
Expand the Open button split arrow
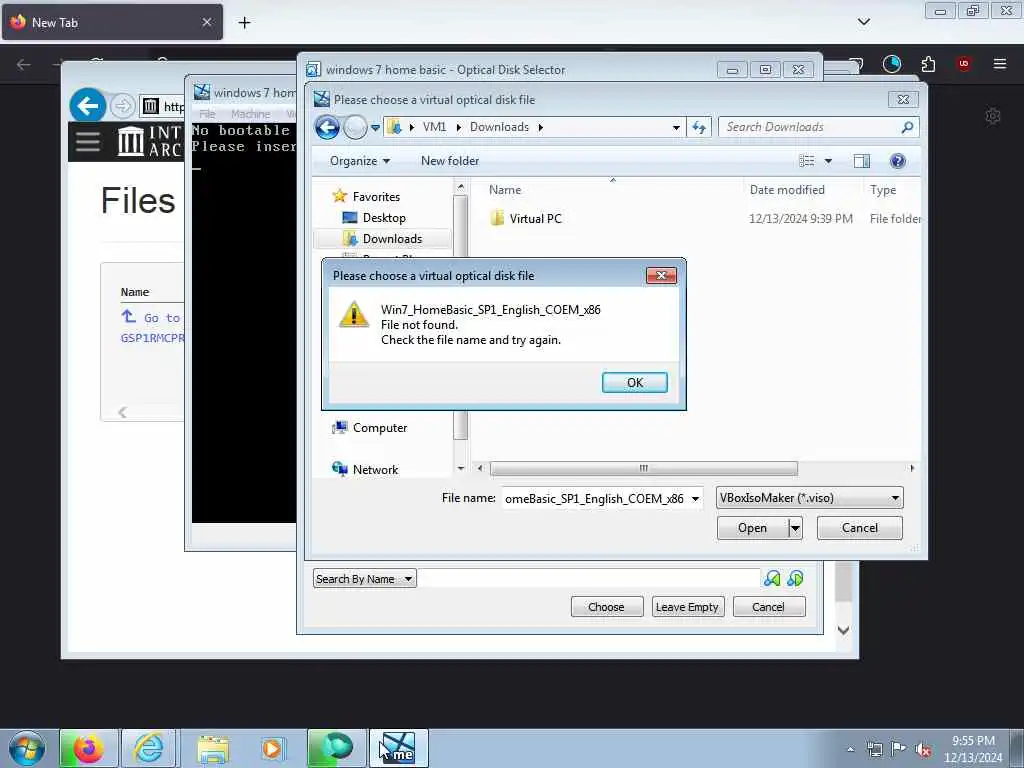795,528
